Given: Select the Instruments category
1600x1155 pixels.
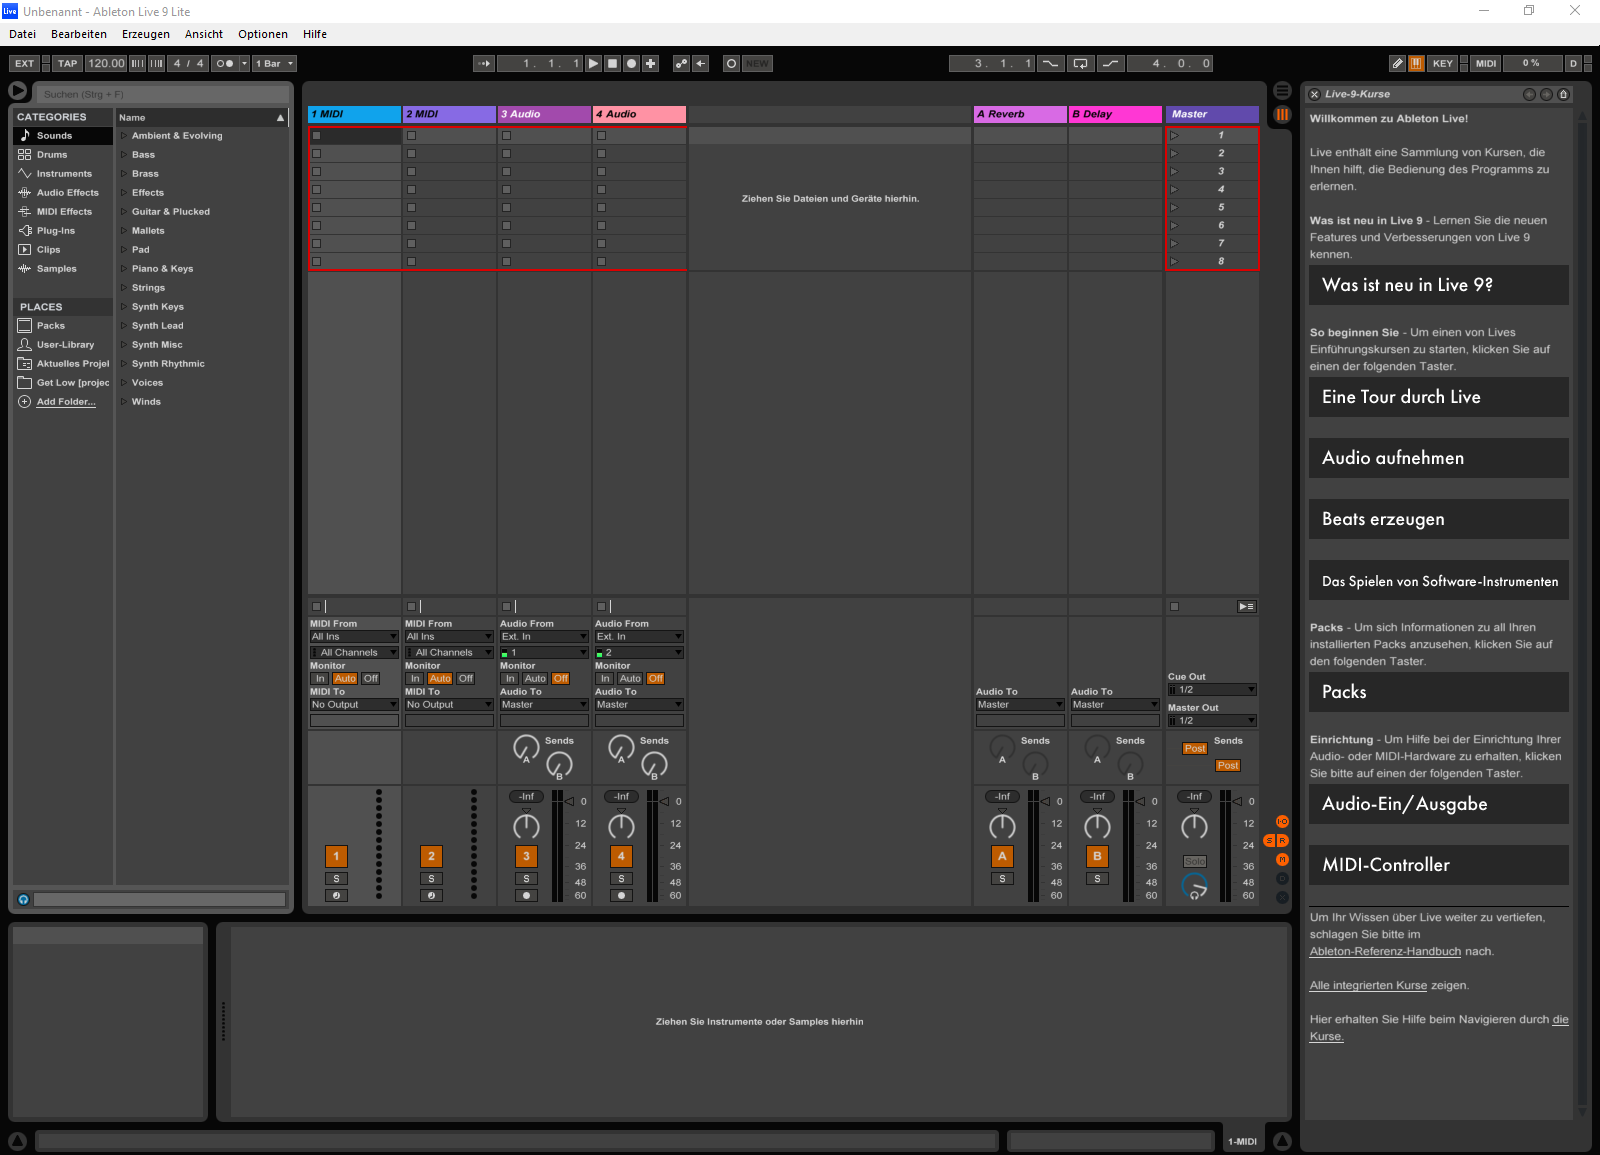Looking at the screenshot, I should coord(64,173).
